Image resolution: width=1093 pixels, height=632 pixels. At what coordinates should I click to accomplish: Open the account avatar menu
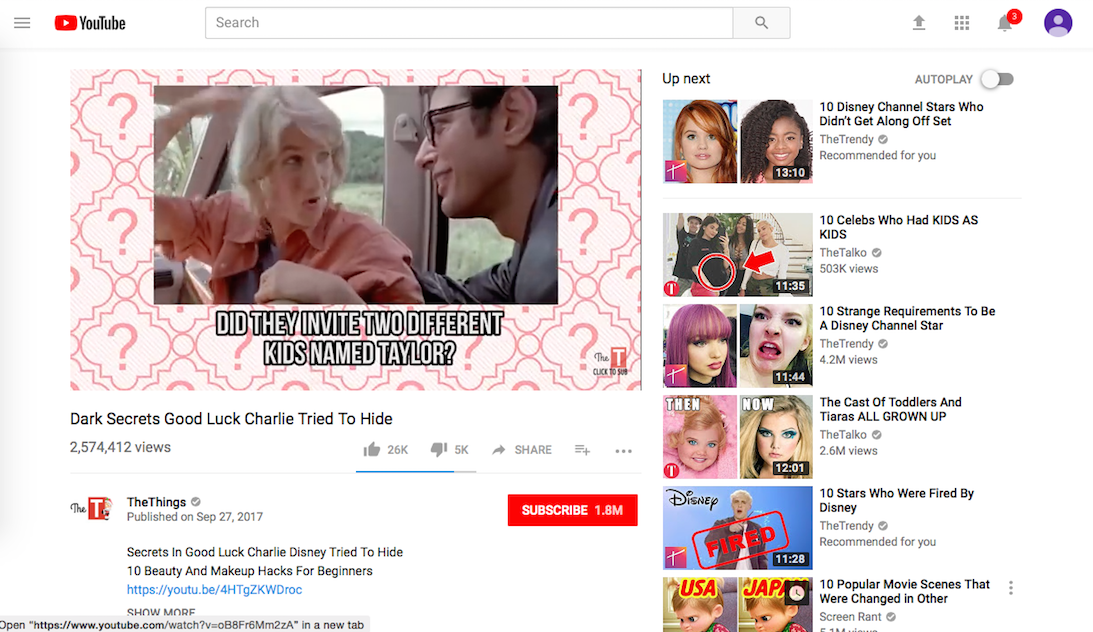pyautogui.click(x=1057, y=23)
